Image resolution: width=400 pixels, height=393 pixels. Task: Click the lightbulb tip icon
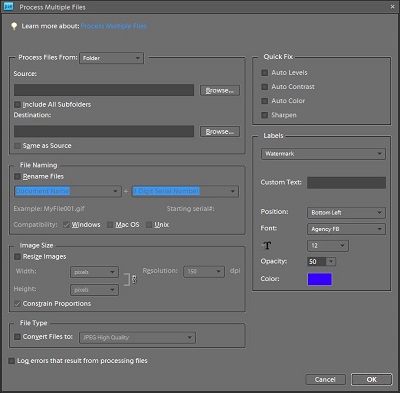click(14, 26)
